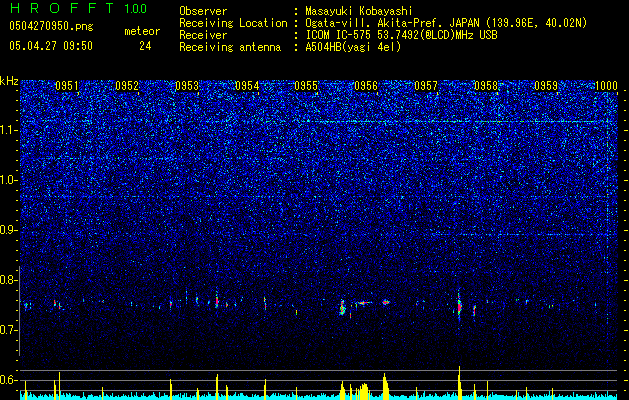
Task: Click the 0951 time marker
Action: click(67, 86)
